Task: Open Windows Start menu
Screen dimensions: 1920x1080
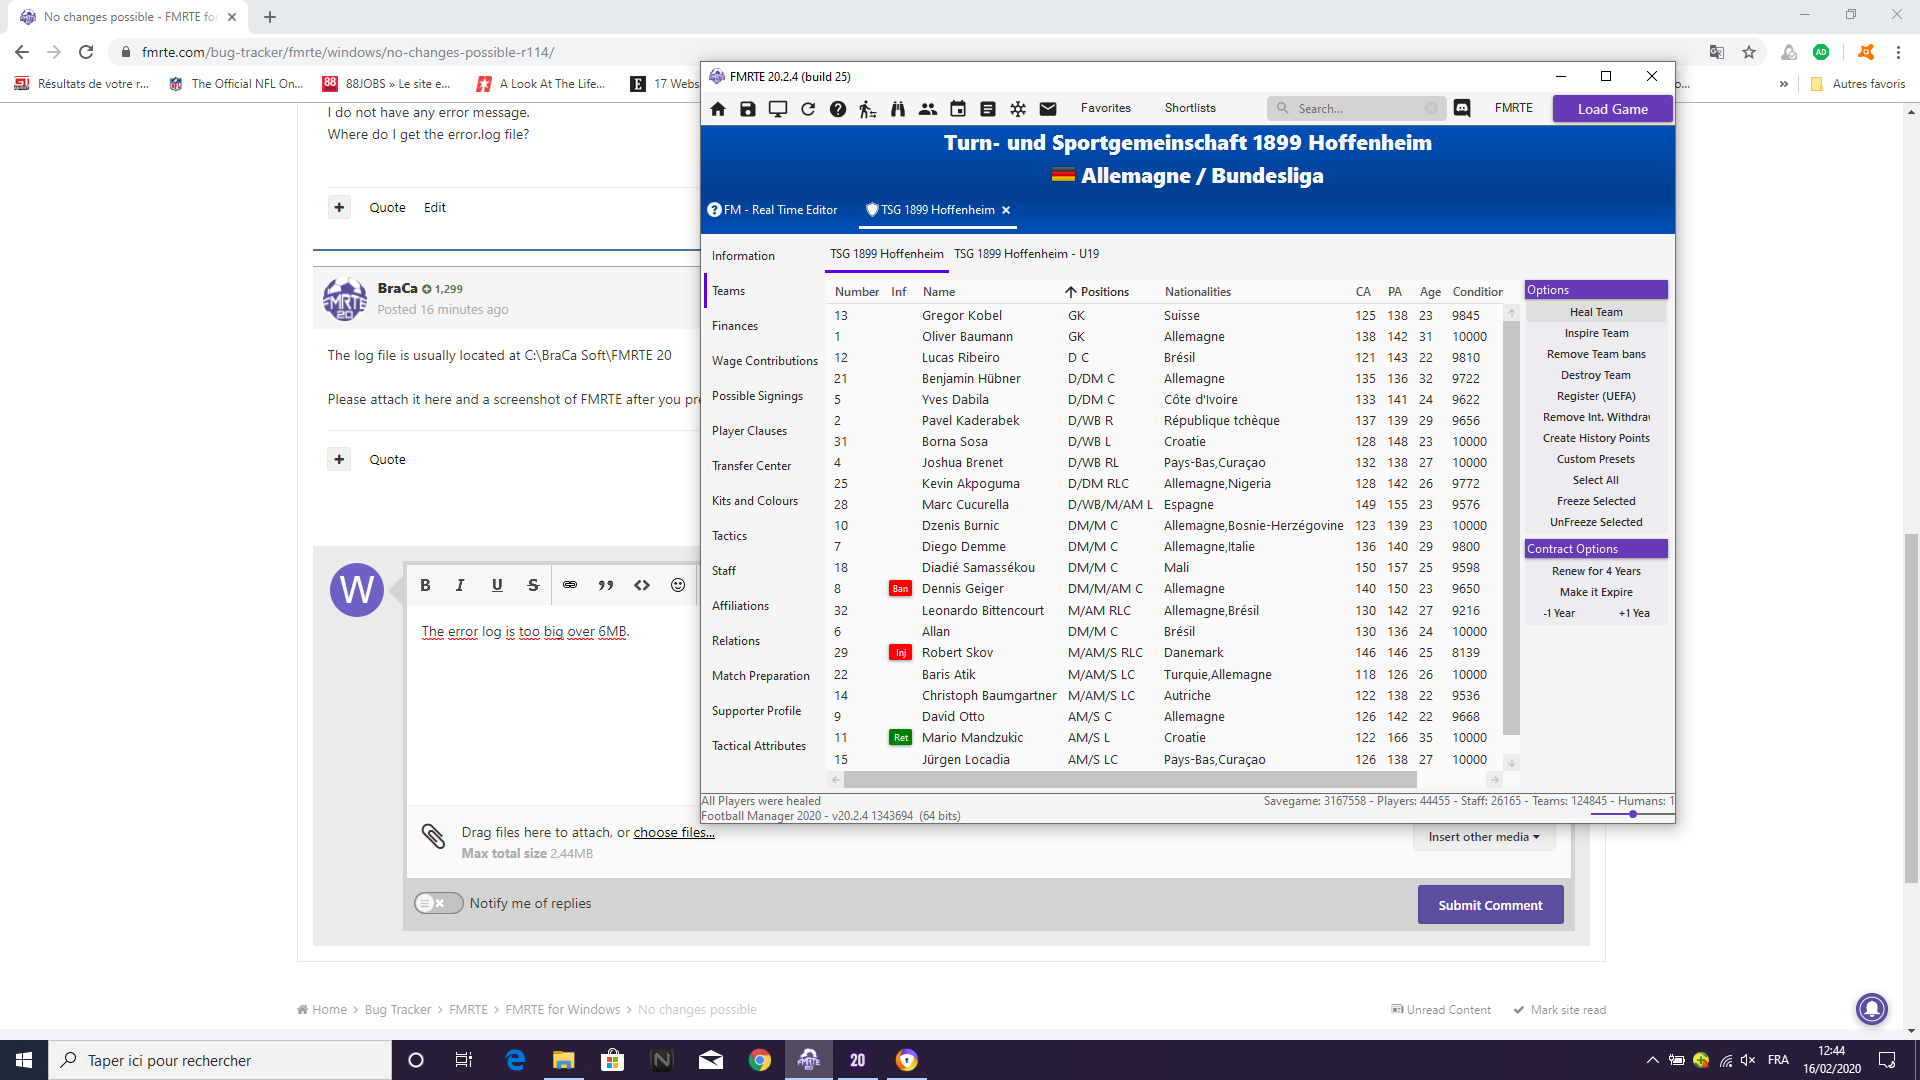Action: click(x=24, y=1060)
